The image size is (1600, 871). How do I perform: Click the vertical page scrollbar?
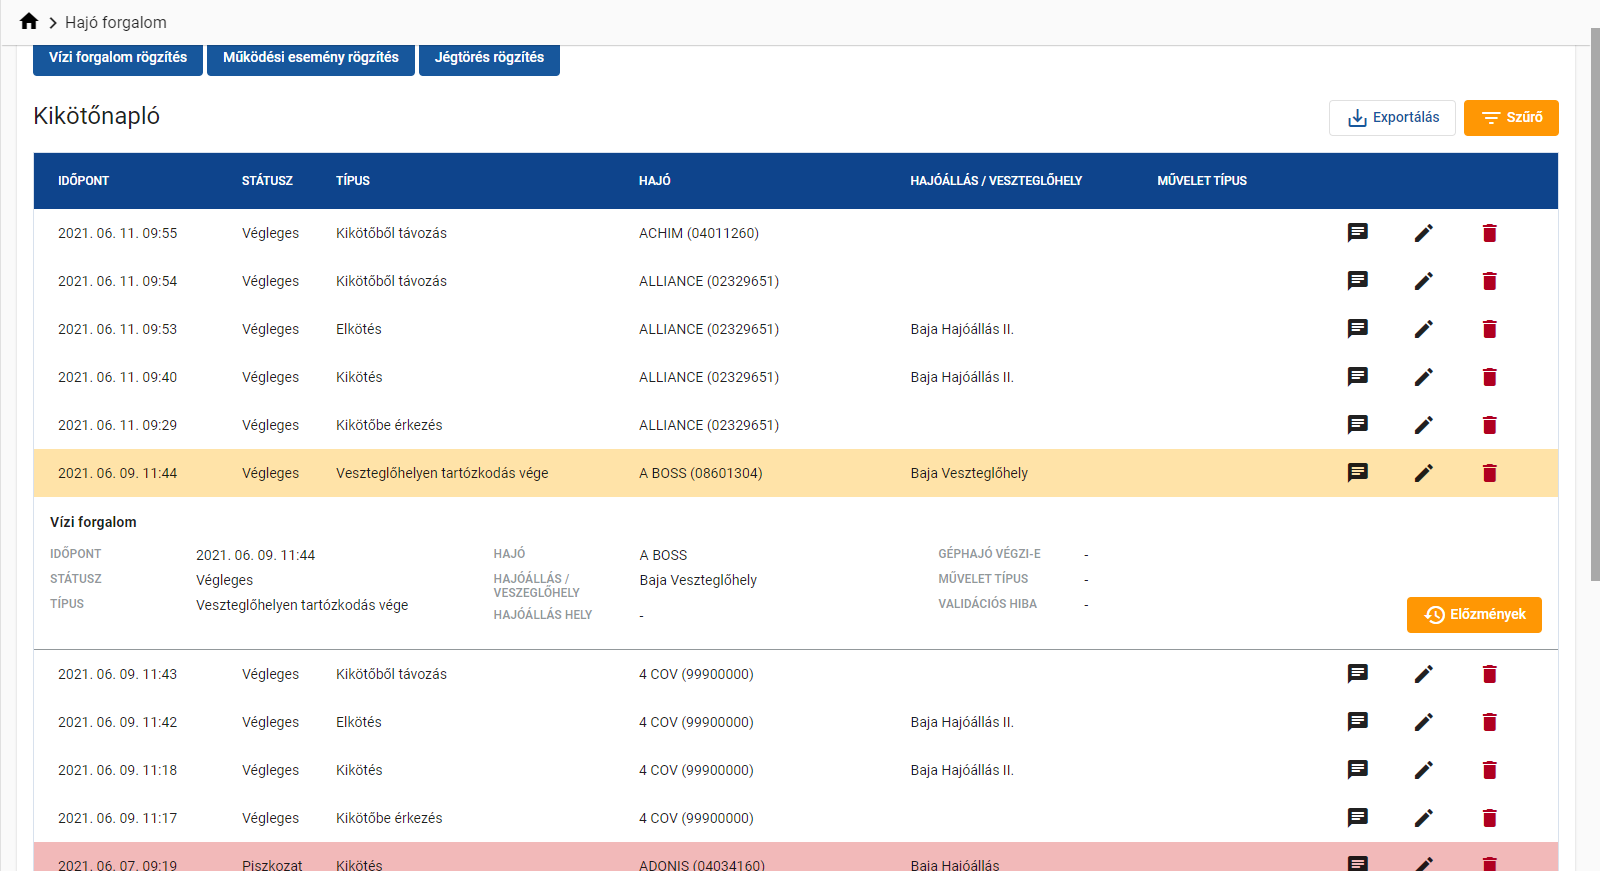[x=1595, y=300]
